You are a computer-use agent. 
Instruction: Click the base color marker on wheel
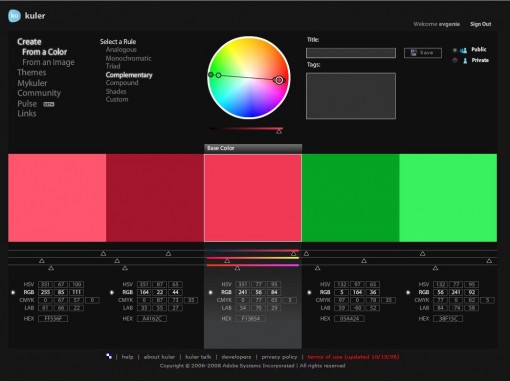(x=279, y=80)
